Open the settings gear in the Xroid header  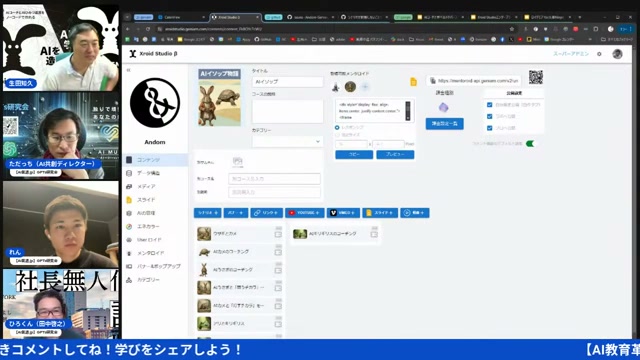tap(599, 54)
